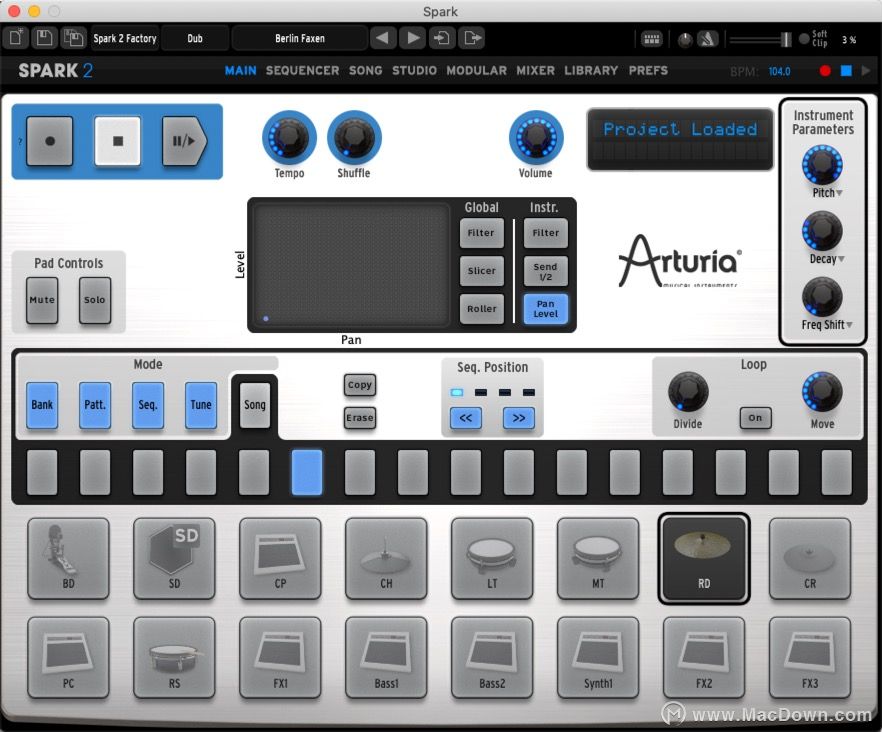Select the RS rimshot pad
The image size is (882, 732).
point(174,658)
